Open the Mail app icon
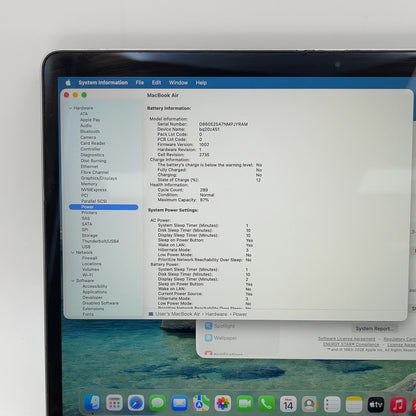416x416 pixels. [x=179, y=403]
